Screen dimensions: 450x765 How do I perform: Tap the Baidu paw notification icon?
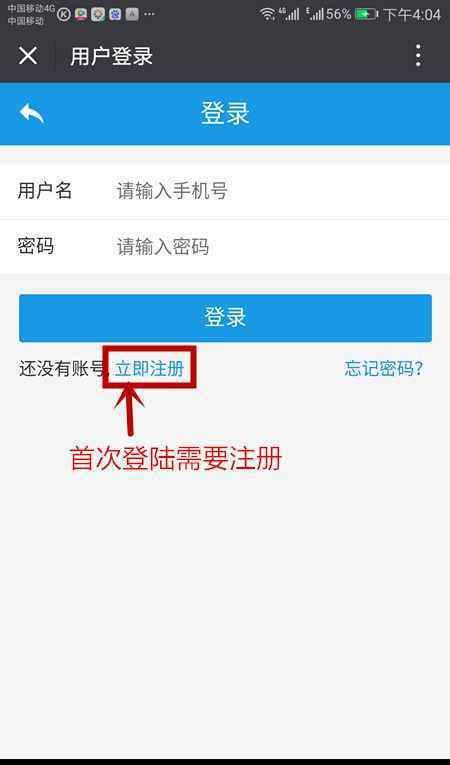(x=115, y=15)
